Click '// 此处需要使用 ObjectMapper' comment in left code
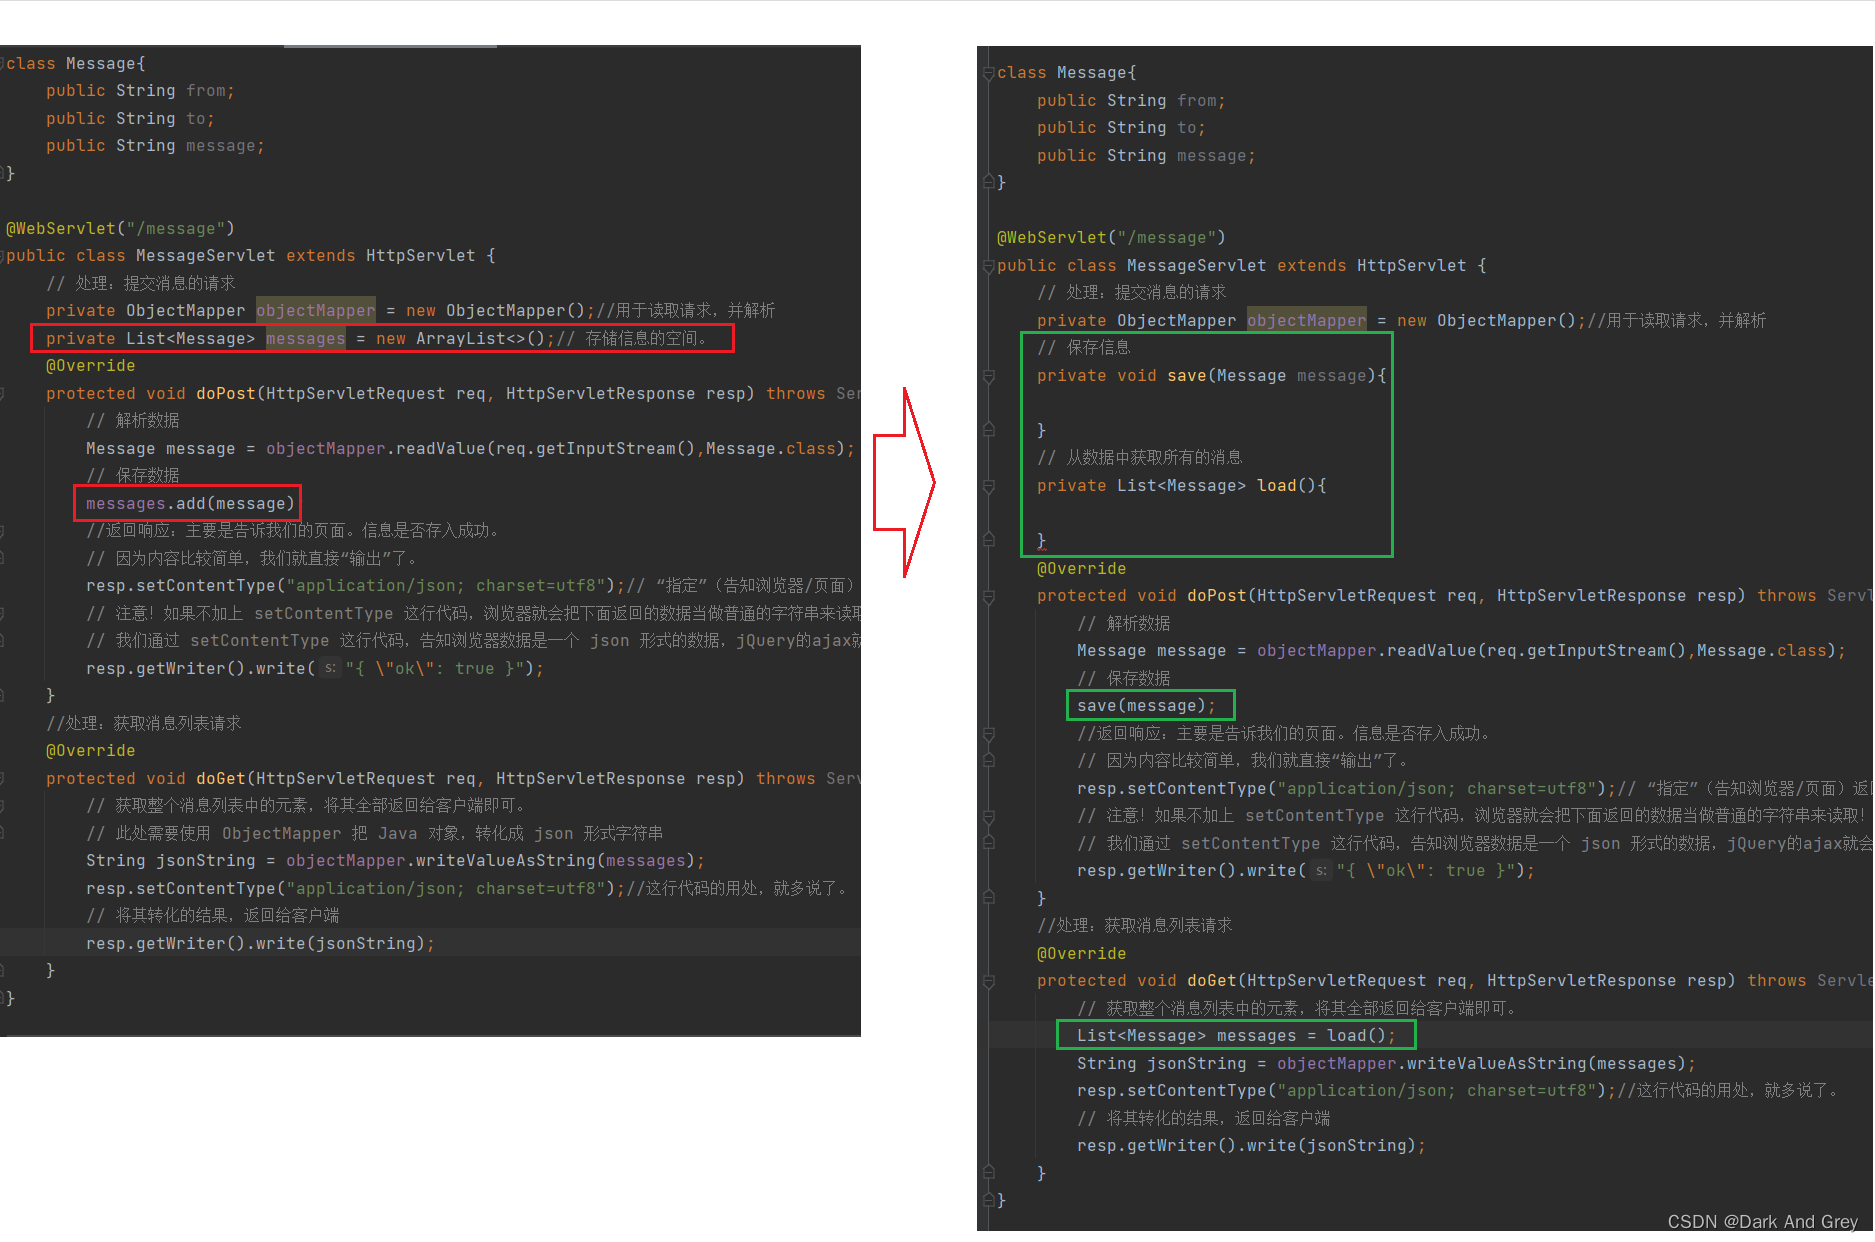 (x=374, y=834)
